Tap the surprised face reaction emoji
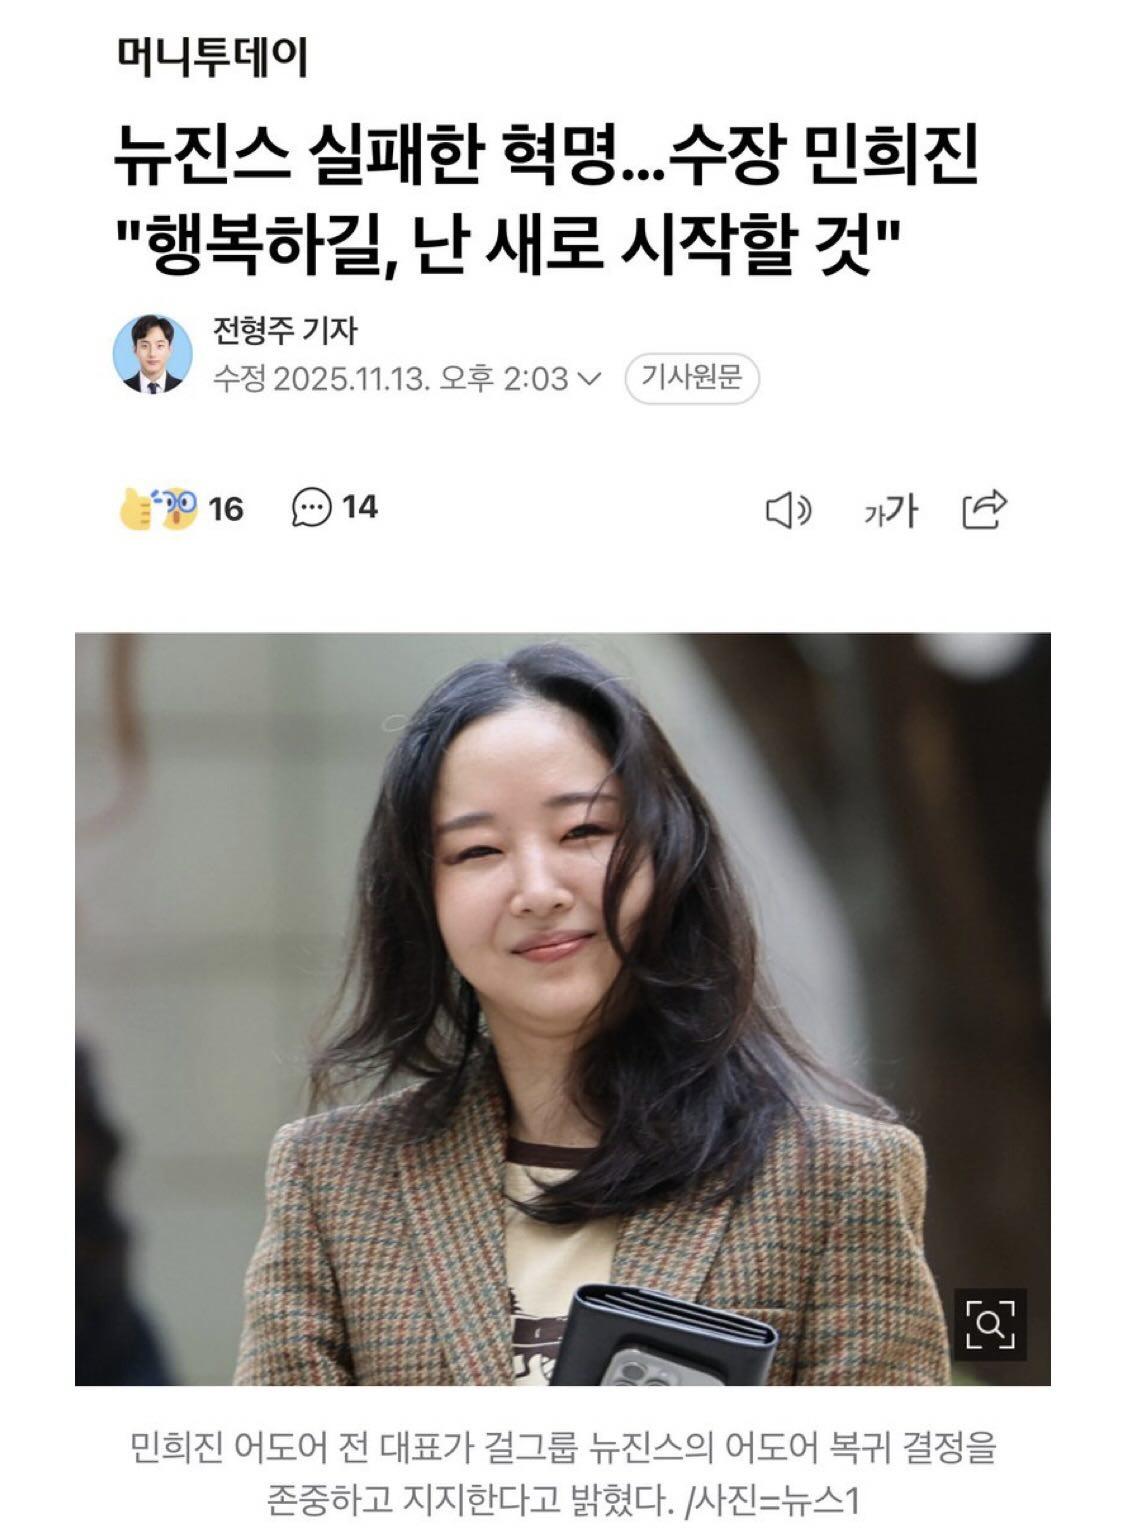The width and height of the screenshot is (1125, 1538). tap(178, 509)
